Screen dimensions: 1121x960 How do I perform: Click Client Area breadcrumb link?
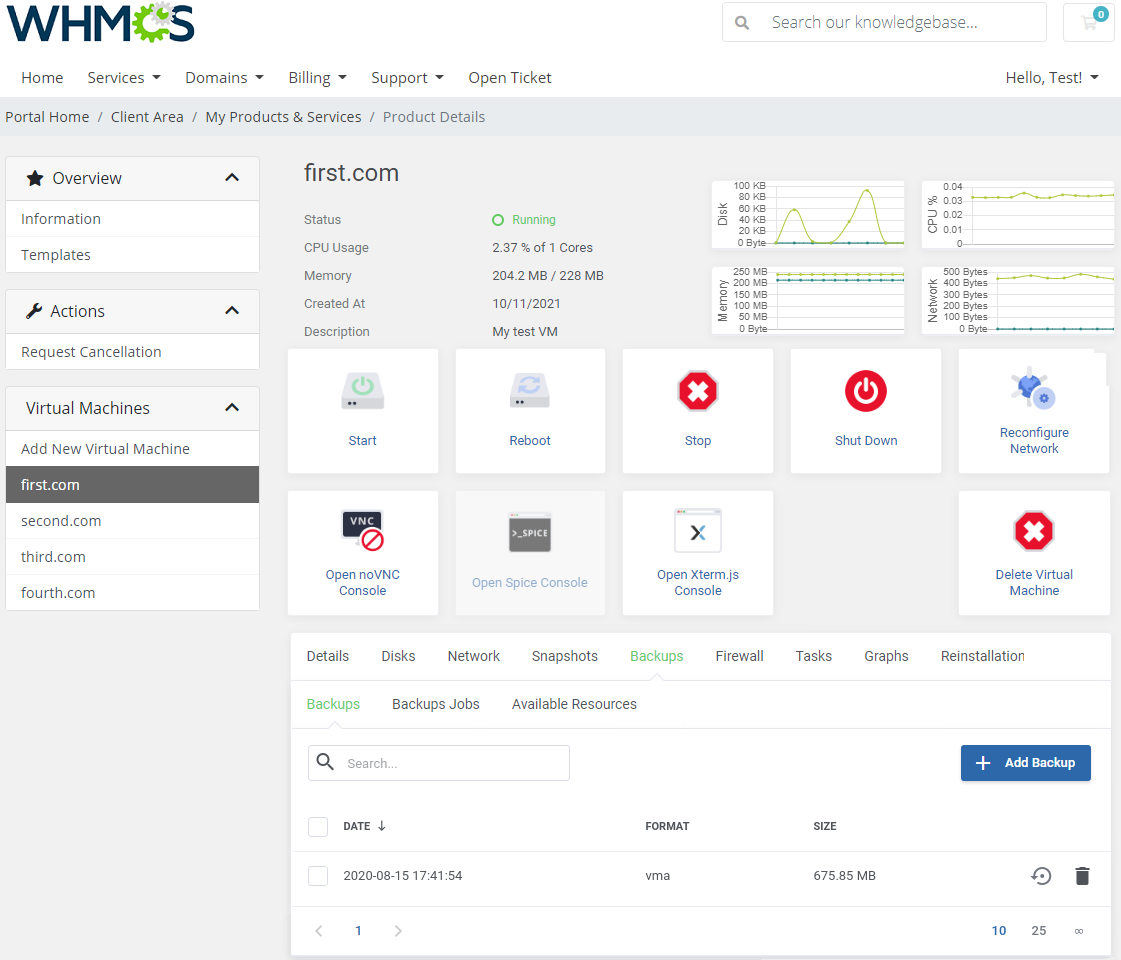point(147,117)
